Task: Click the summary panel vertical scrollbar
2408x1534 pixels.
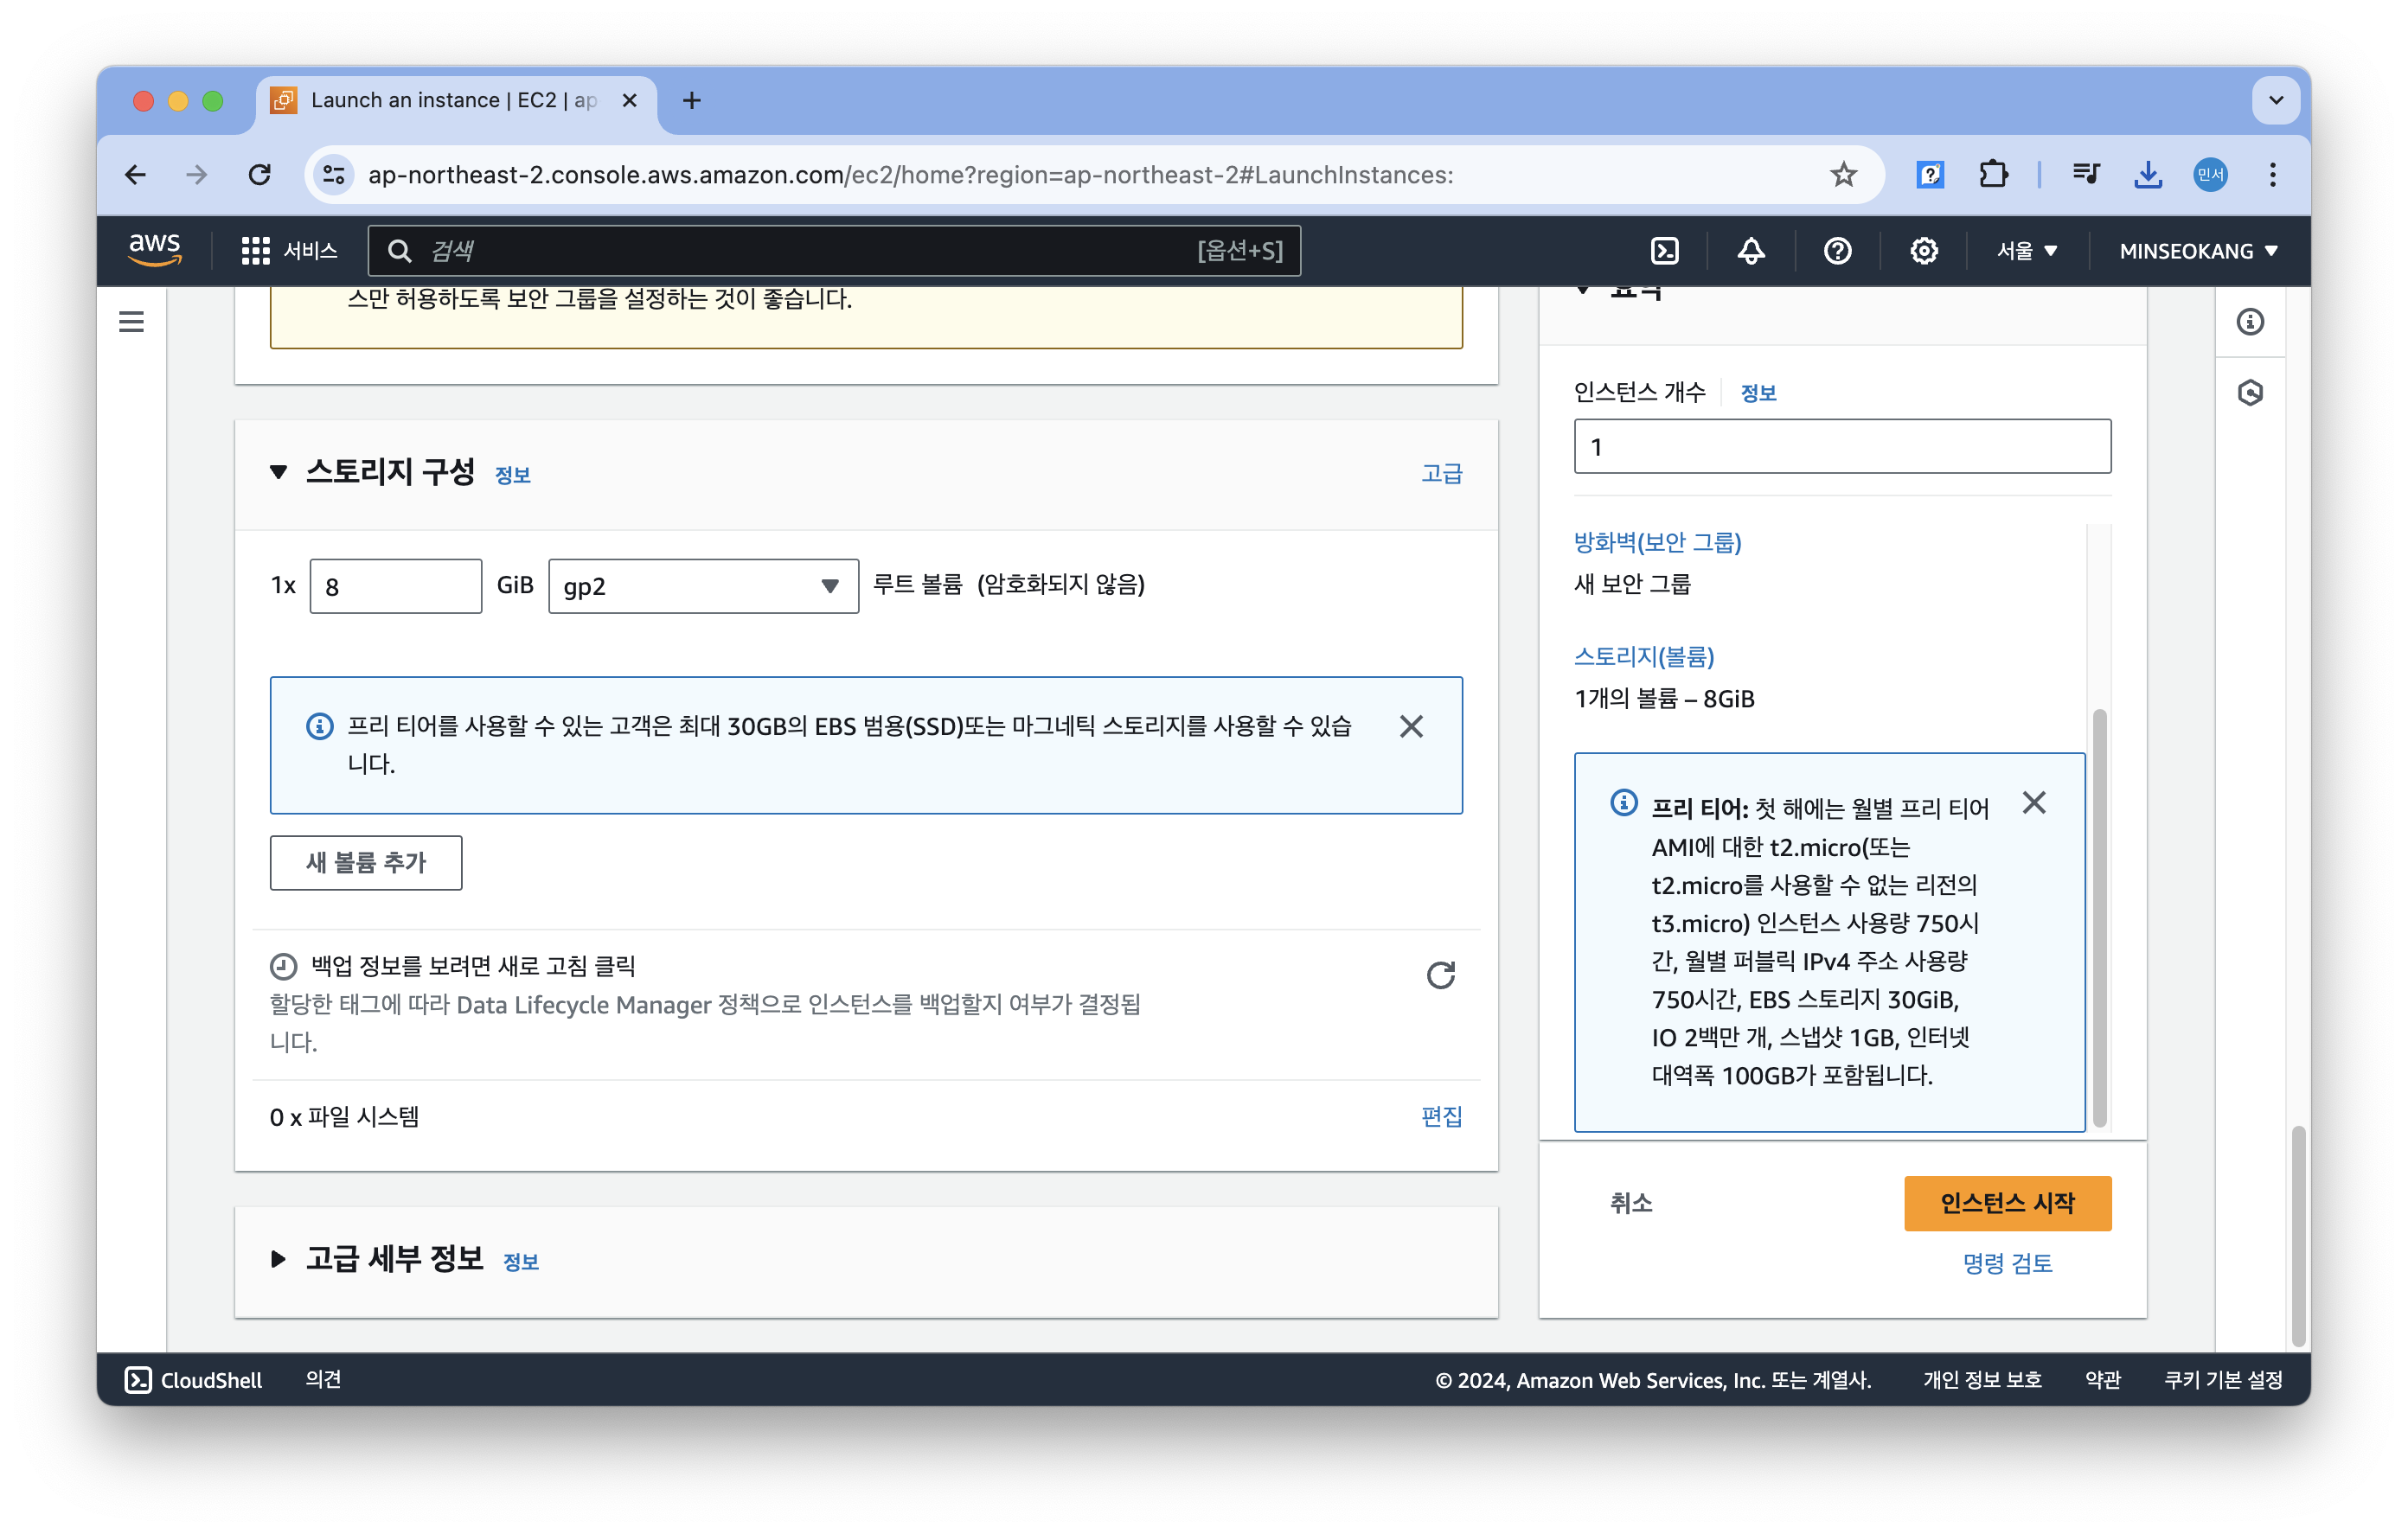Action: (2099, 915)
